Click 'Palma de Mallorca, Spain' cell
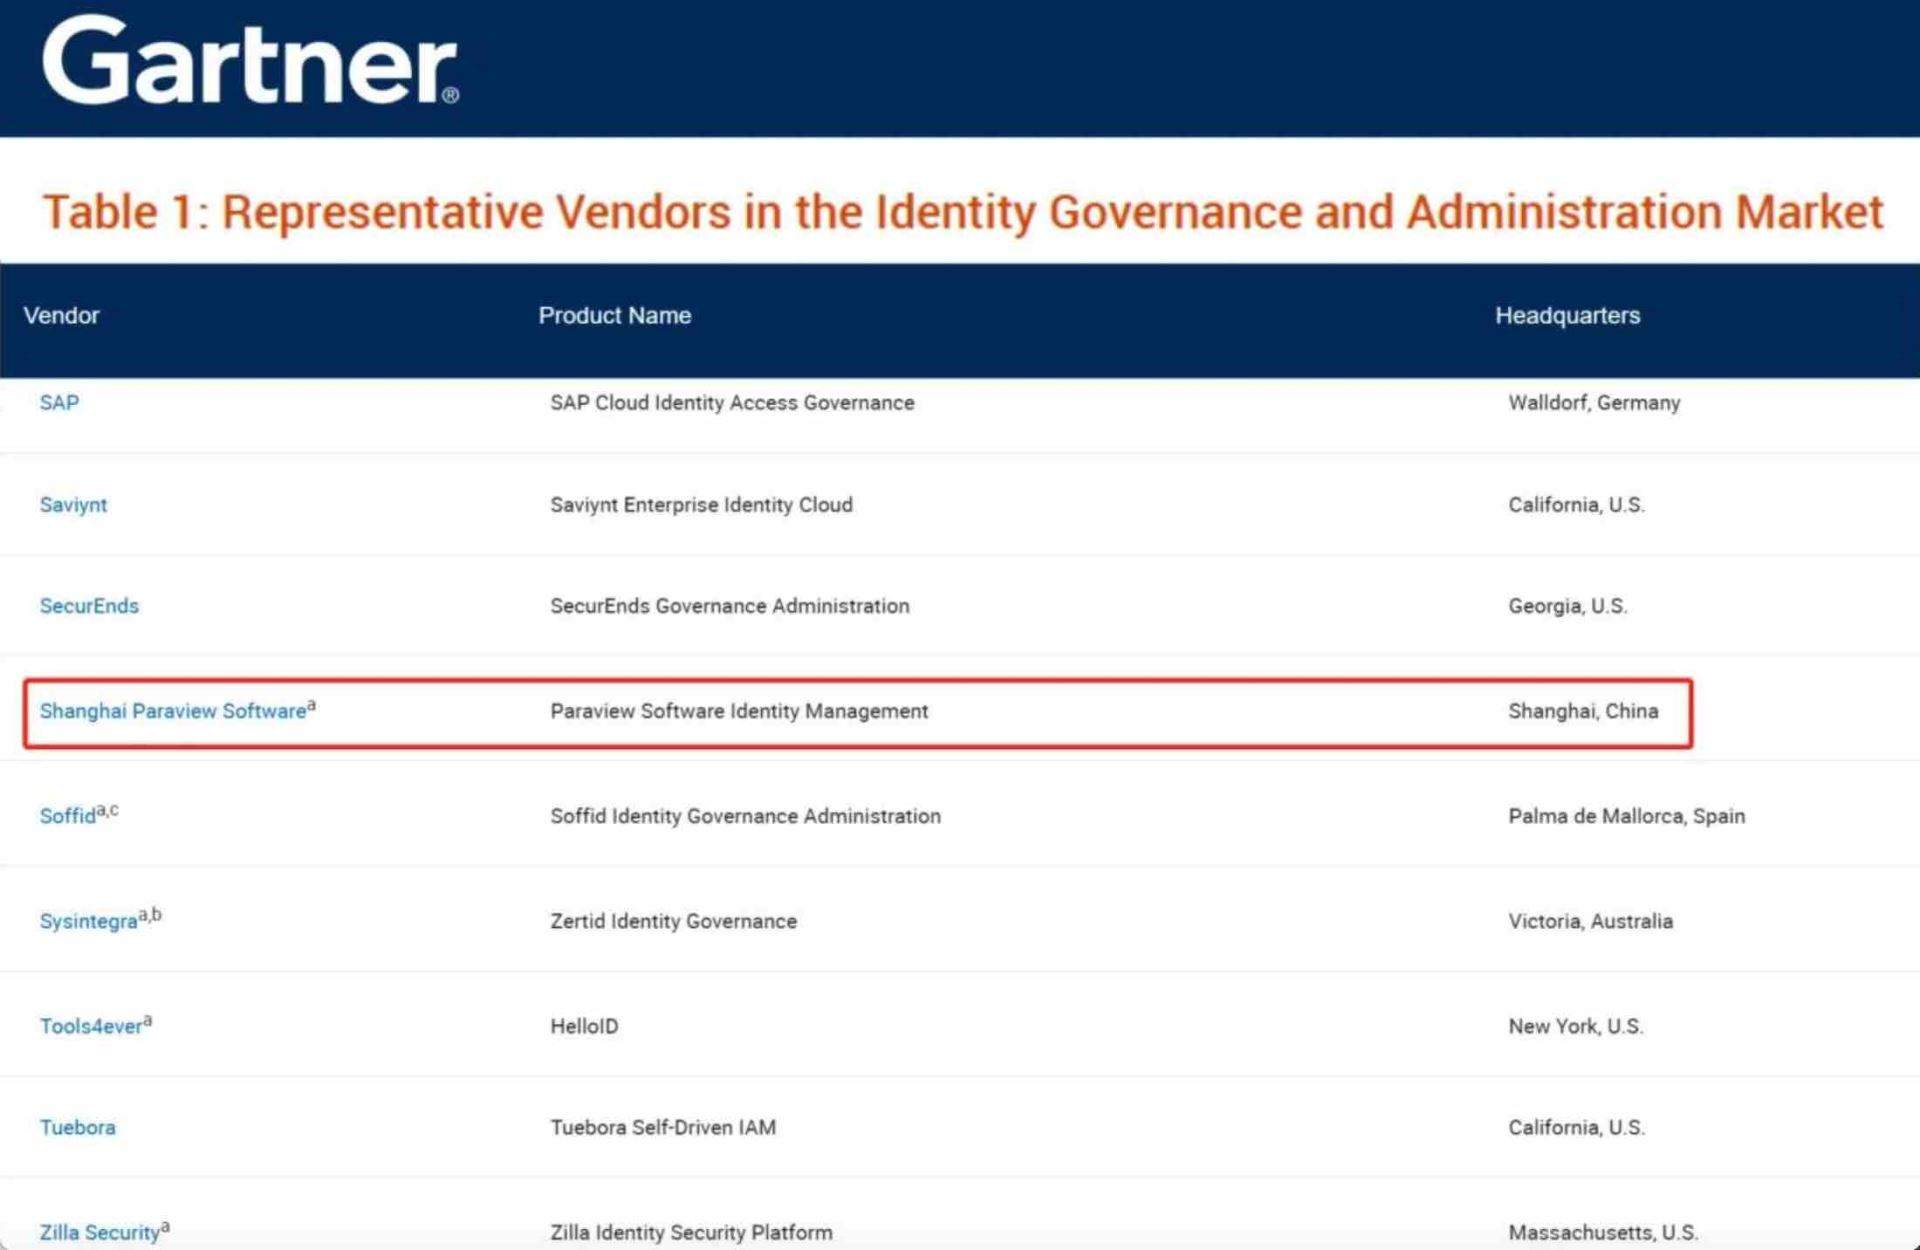 [x=1626, y=815]
